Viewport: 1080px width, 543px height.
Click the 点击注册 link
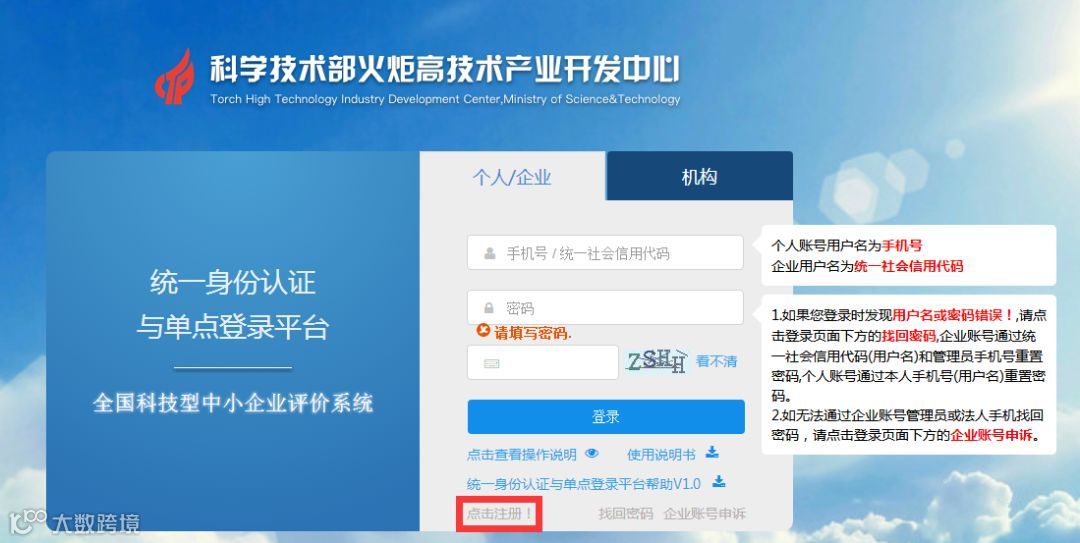499,513
